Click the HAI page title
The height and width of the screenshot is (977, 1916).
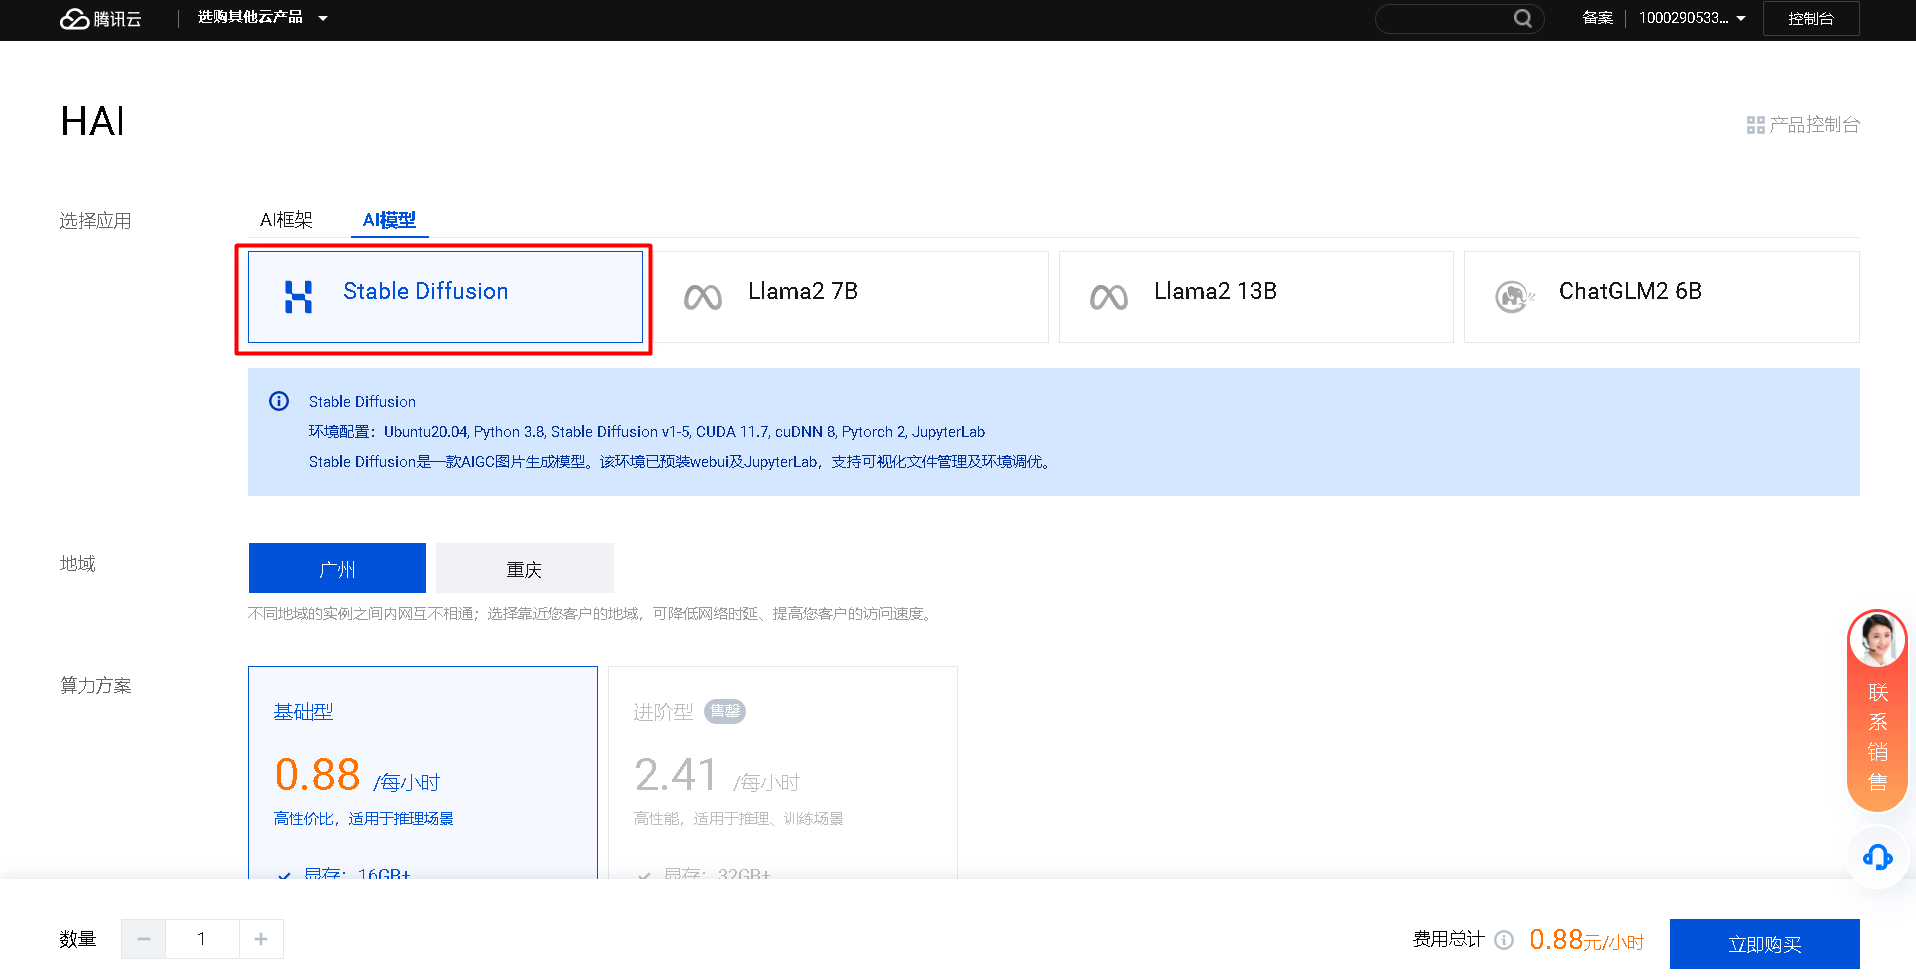(92, 122)
